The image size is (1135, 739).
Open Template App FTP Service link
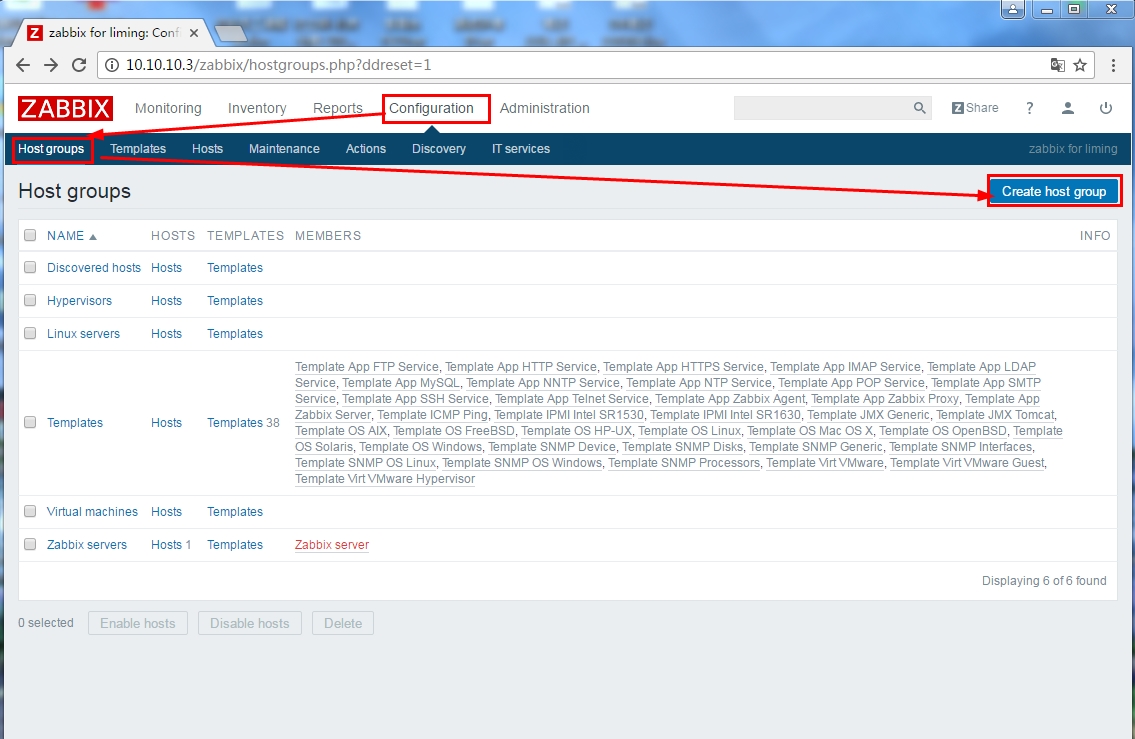[366, 367]
